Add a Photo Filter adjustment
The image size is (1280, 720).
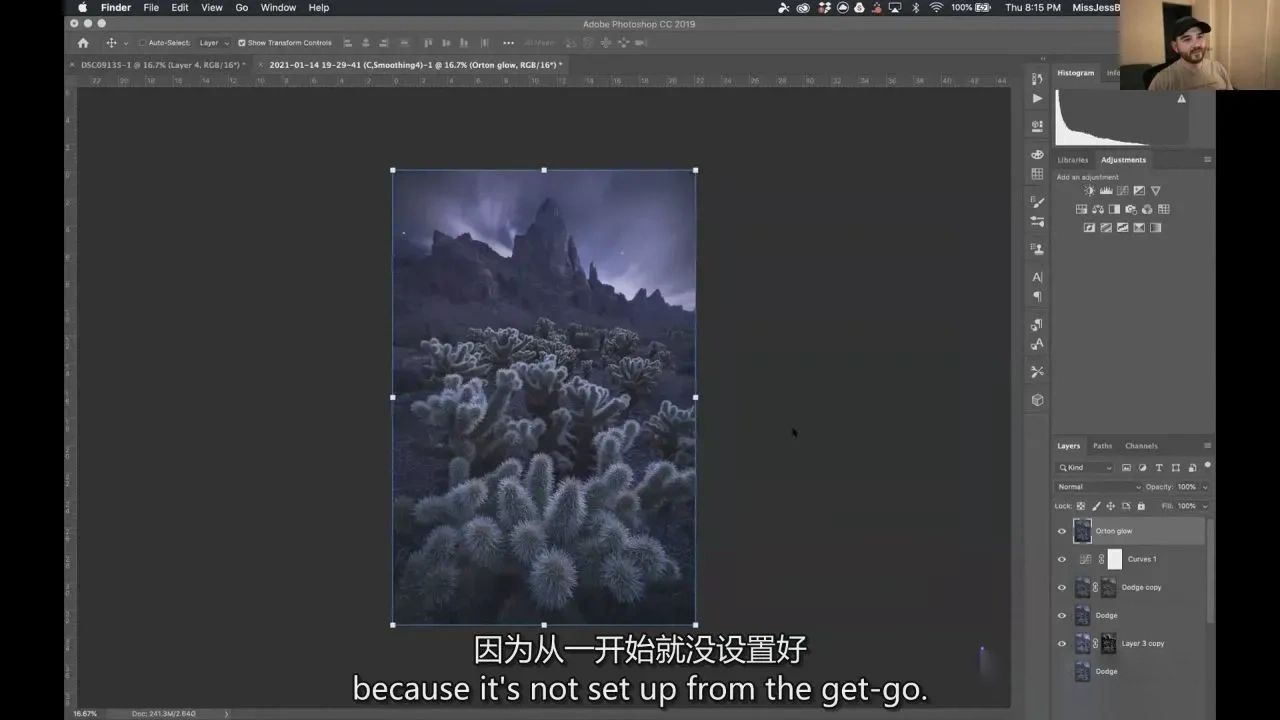point(1131,209)
